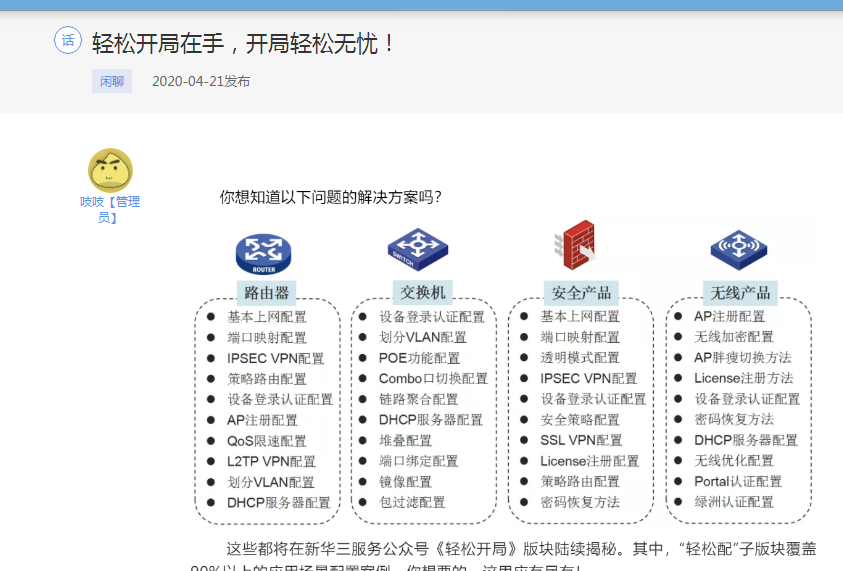Click License注册配置 in security list
843x571 pixels.
pos(590,461)
